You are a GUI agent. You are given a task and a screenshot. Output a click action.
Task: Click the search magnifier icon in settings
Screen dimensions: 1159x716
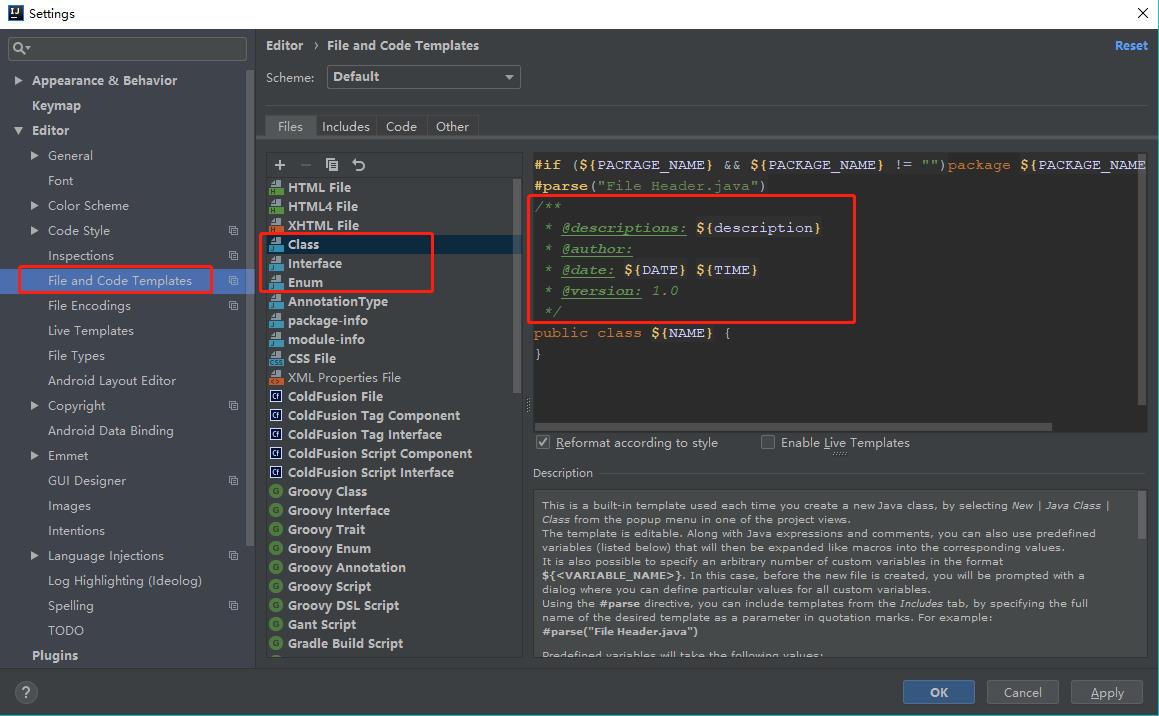click(x=20, y=48)
